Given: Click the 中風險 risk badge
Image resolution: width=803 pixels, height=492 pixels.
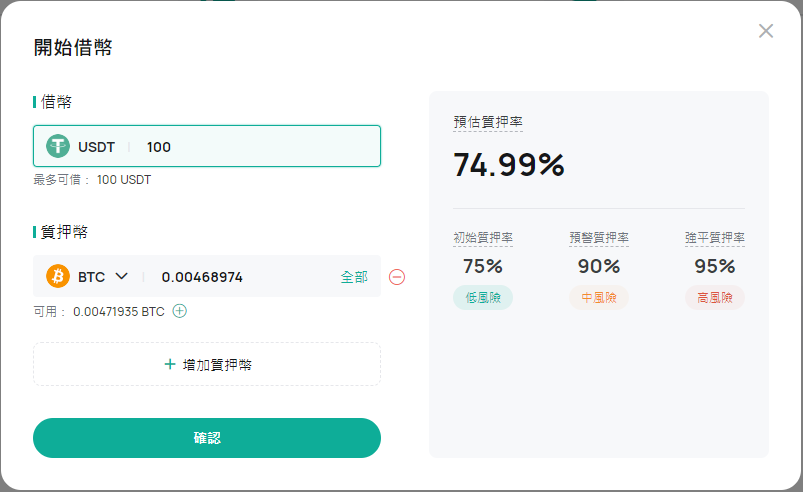Looking at the screenshot, I should (x=599, y=297).
